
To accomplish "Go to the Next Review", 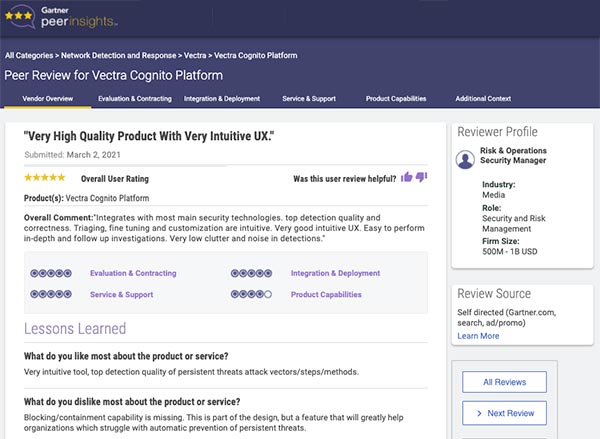I will click(x=504, y=413).
